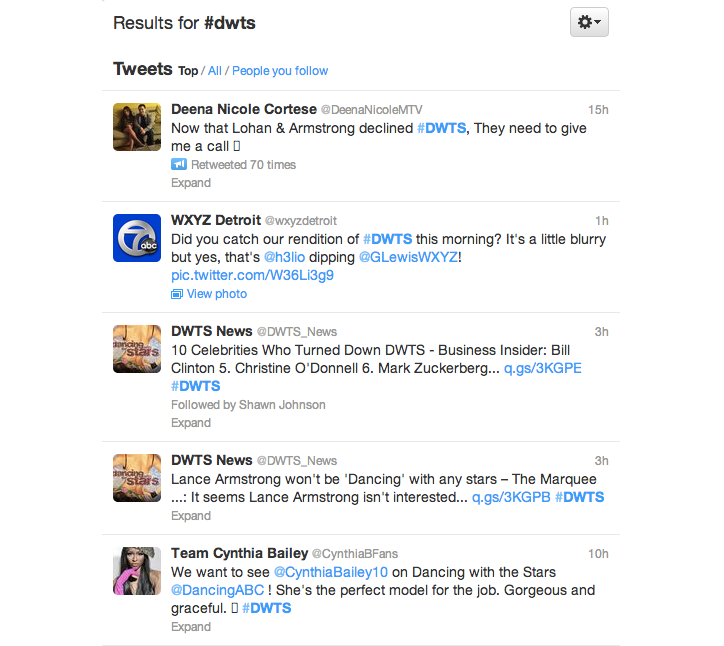Click View photo on WXYZ tweet
The width and height of the screenshot is (724, 646).
[x=217, y=294]
